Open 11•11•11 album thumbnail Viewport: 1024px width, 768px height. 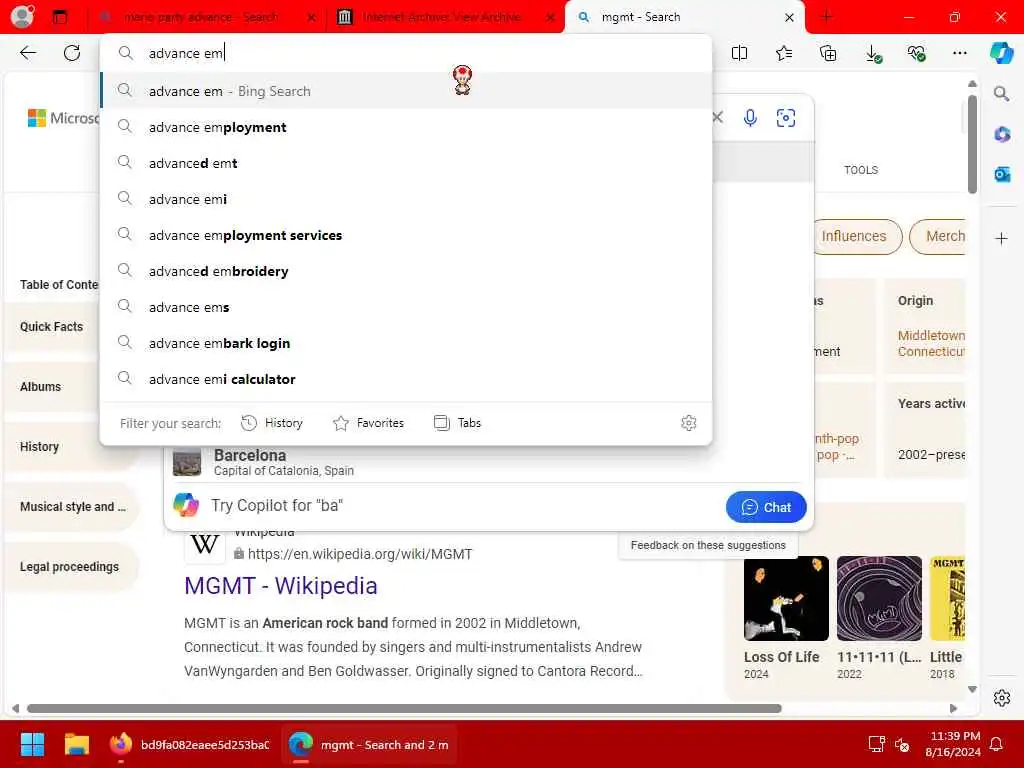879,598
